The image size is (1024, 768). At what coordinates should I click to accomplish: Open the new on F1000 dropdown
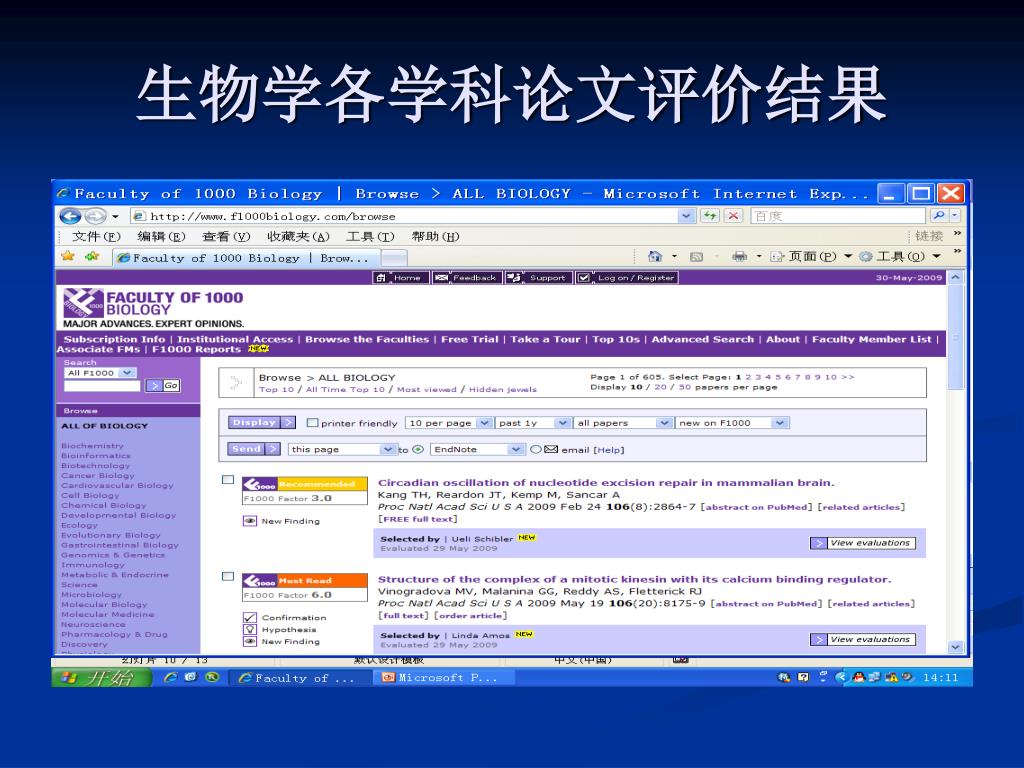[732, 423]
